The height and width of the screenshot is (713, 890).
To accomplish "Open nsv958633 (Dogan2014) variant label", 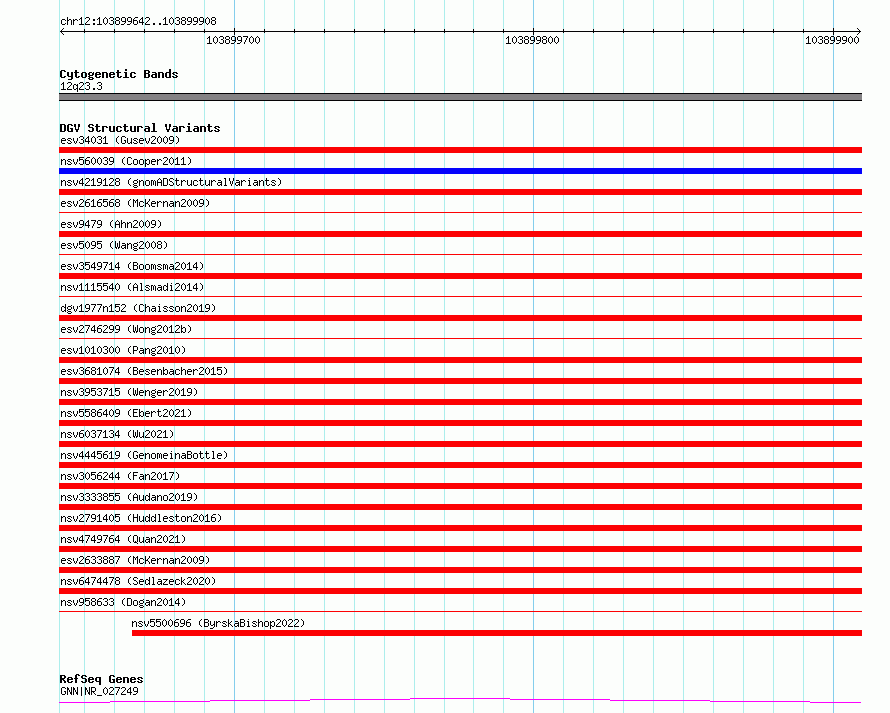I will [x=123, y=602].
